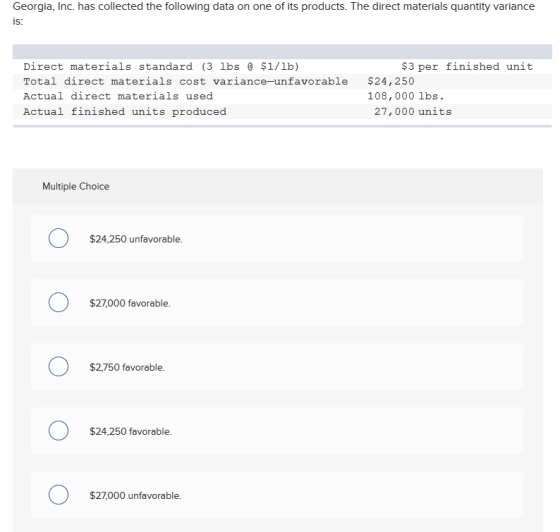Viewport: 560px width, 532px height.
Task: Click the Direct materials standard row label
Action: point(161,66)
